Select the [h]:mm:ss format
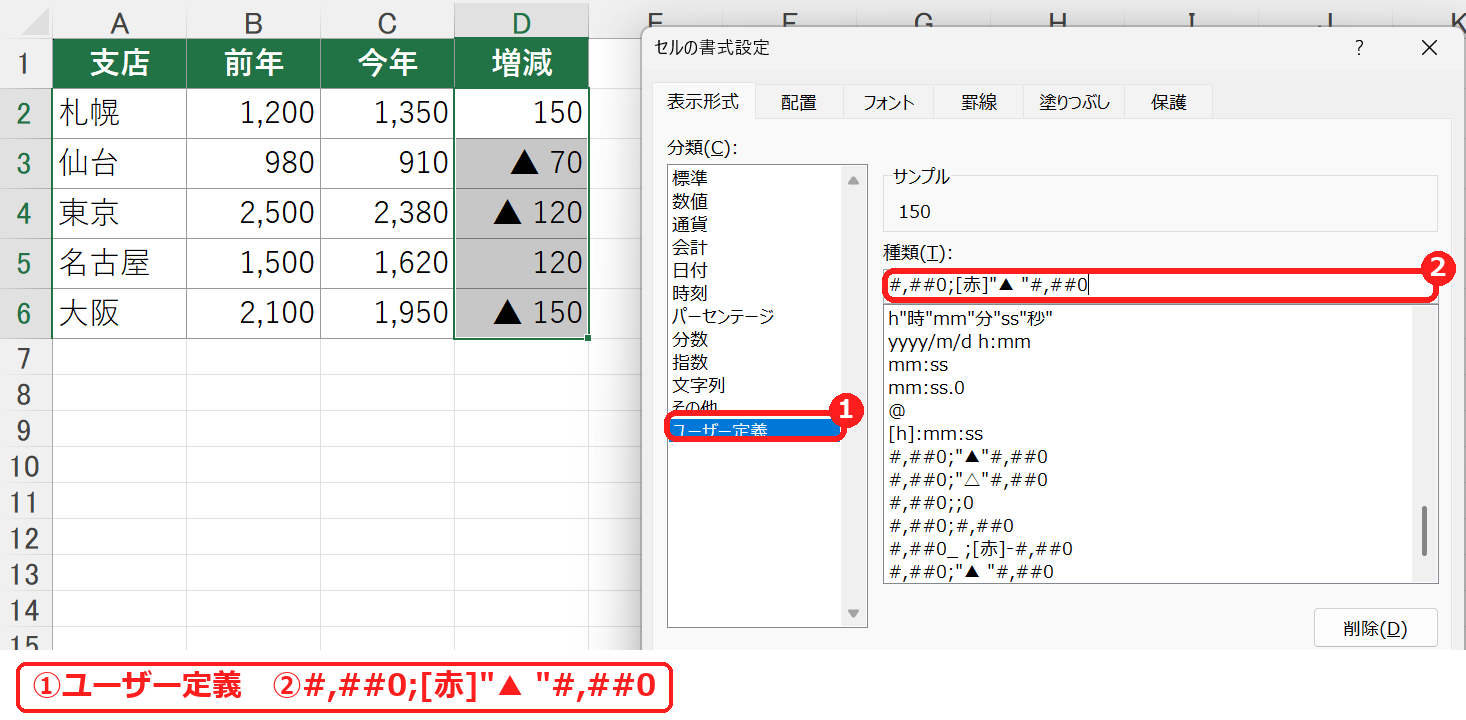This screenshot has height=720, width=1466. pyautogui.click(x=935, y=434)
